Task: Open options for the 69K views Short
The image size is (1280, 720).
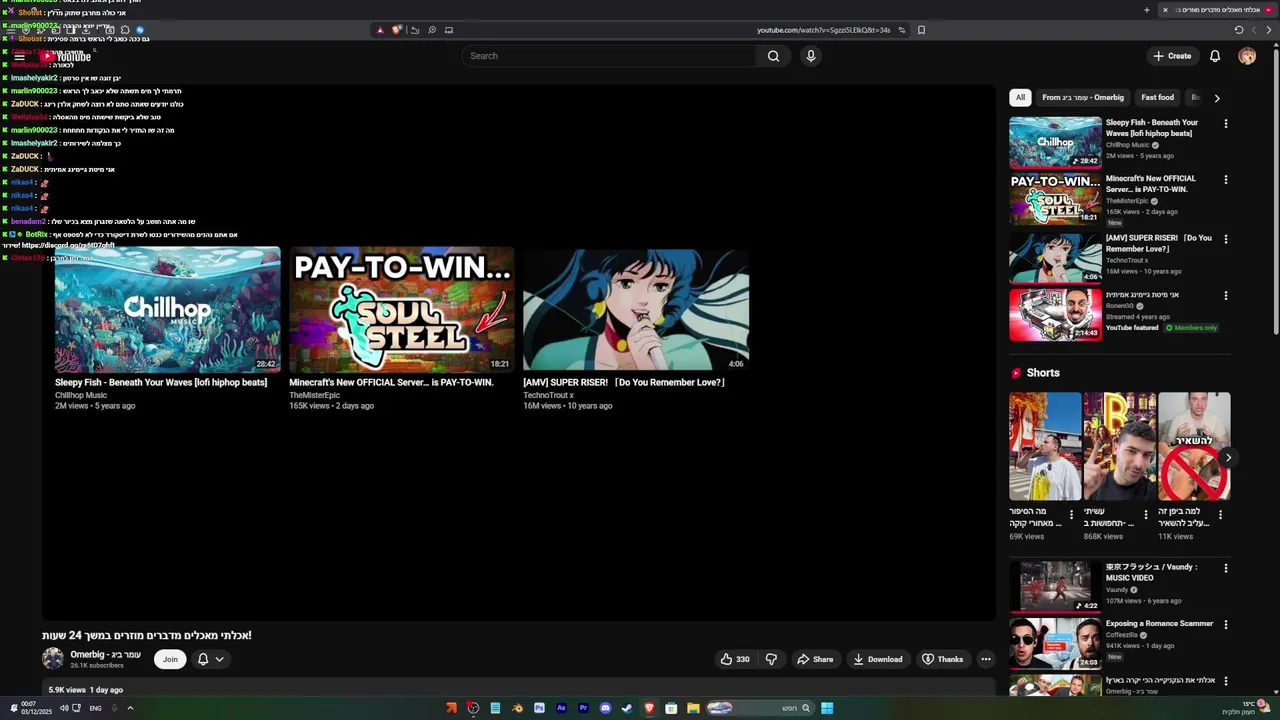Action: tap(1071, 515)
